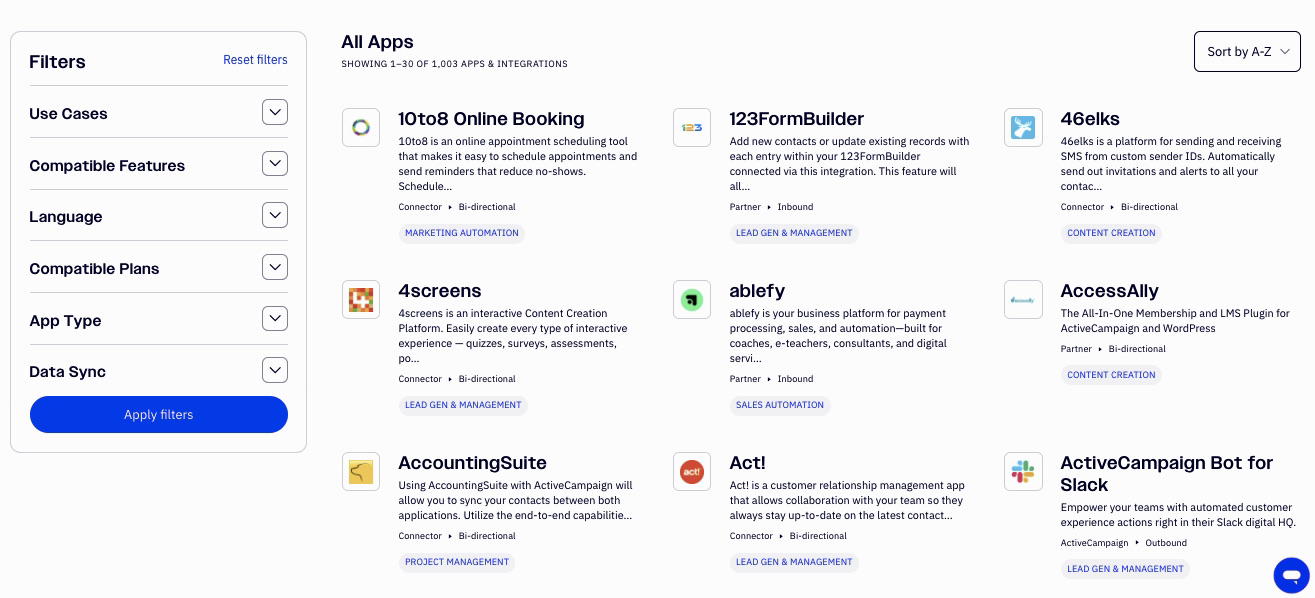Expand the Compatible Features filter
Viewport: 1315px width, 598px height.
[275, 163]
